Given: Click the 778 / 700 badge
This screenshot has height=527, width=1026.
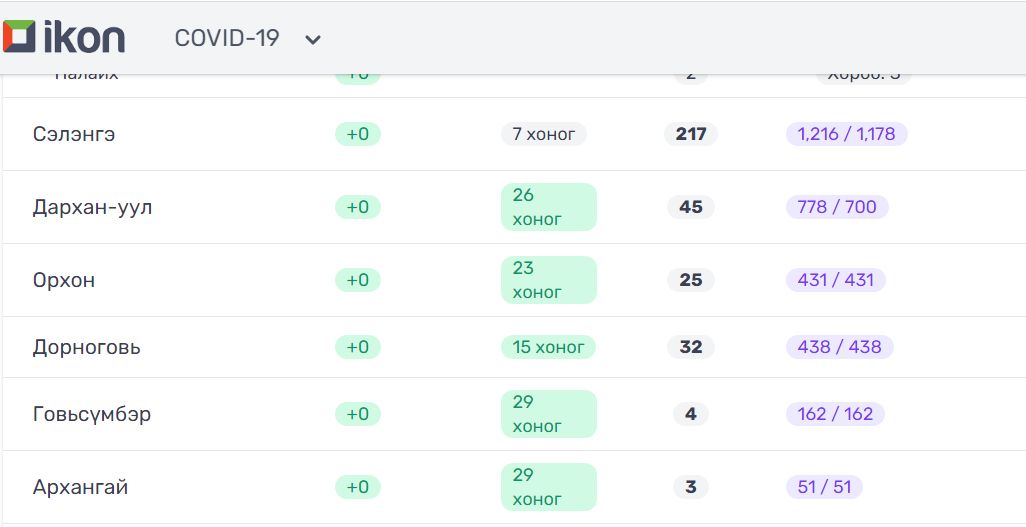Looking at the screenshot, I should click(837, 207).
